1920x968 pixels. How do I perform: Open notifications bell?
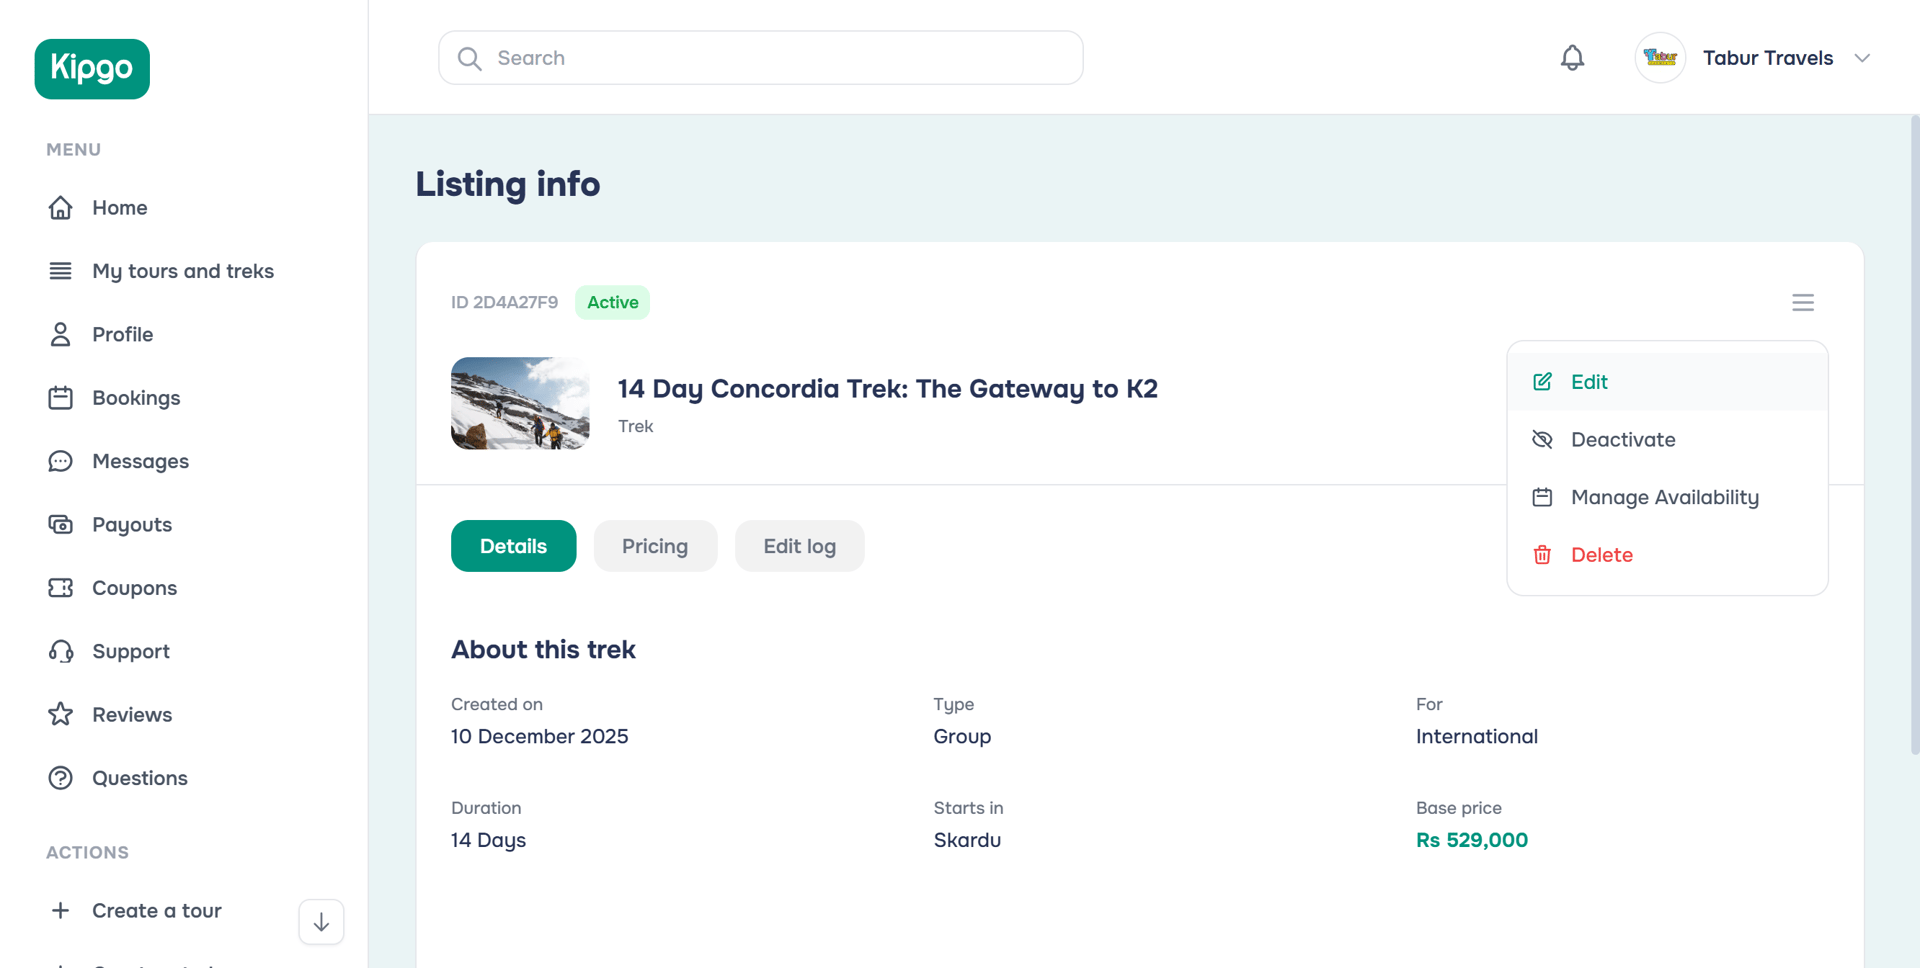(1572, 58)
